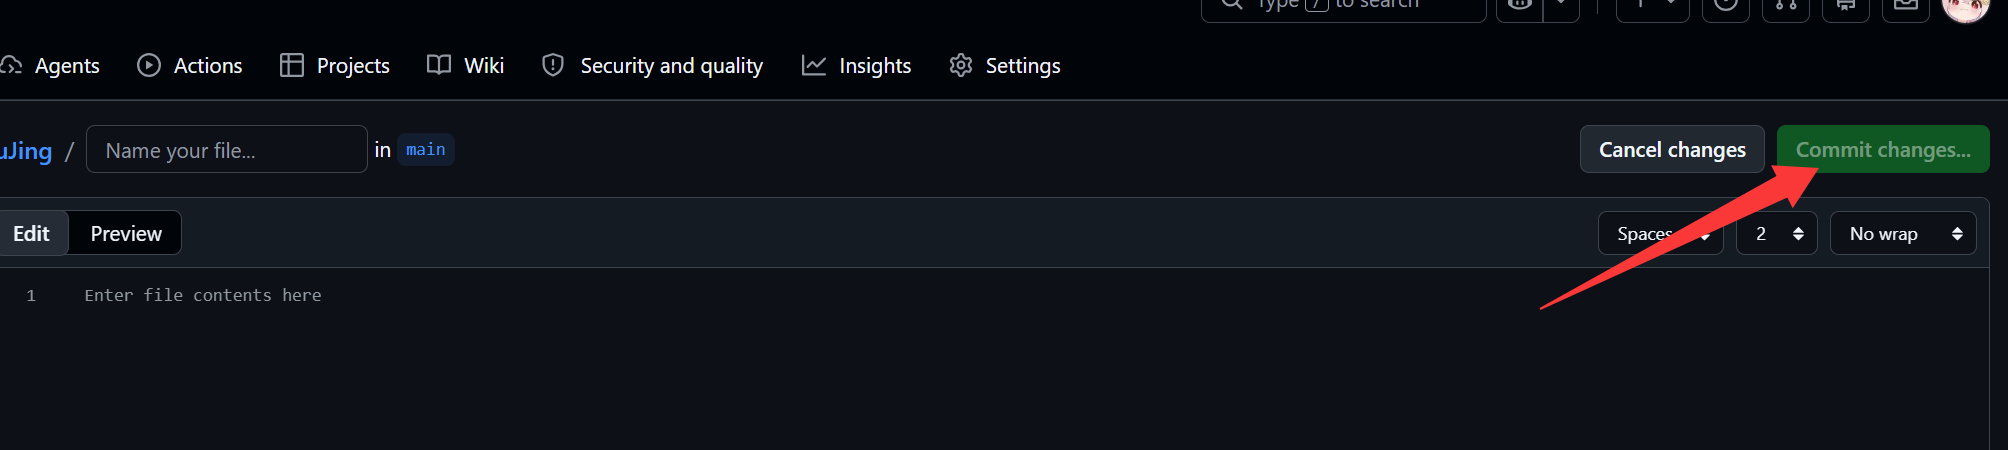Click the Copilot icon in header

click(1519, 6)
